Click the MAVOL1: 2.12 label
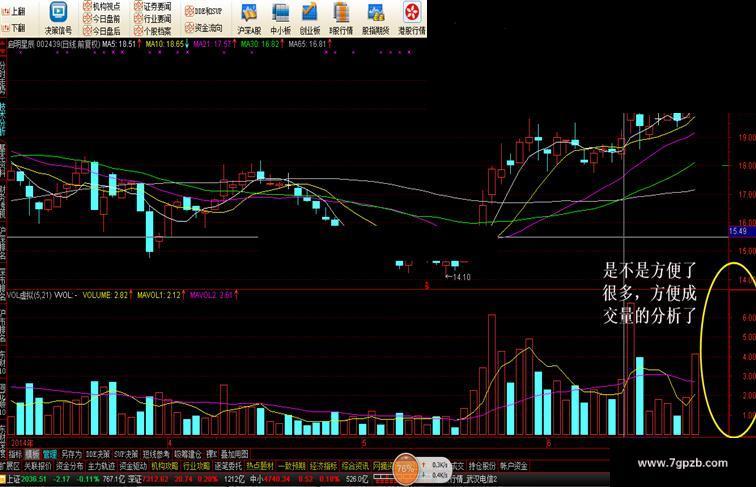The height and width of the screenshot is (487, 756). pyautogui.click(x=161, y=295)
